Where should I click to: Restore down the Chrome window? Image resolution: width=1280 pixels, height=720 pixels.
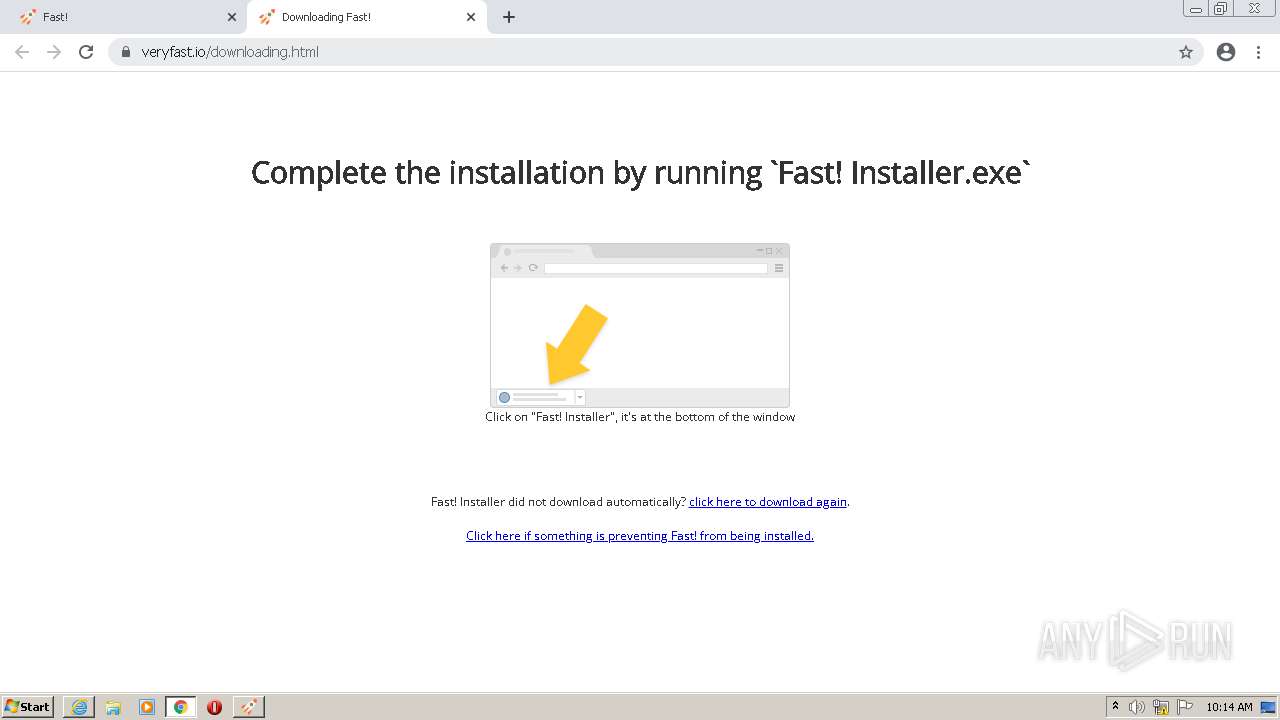pyautogui.click(x=1221, y=9)
